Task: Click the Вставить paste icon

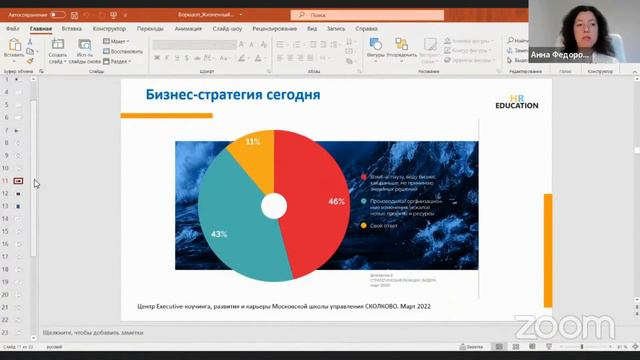Action: pos(14,44)
